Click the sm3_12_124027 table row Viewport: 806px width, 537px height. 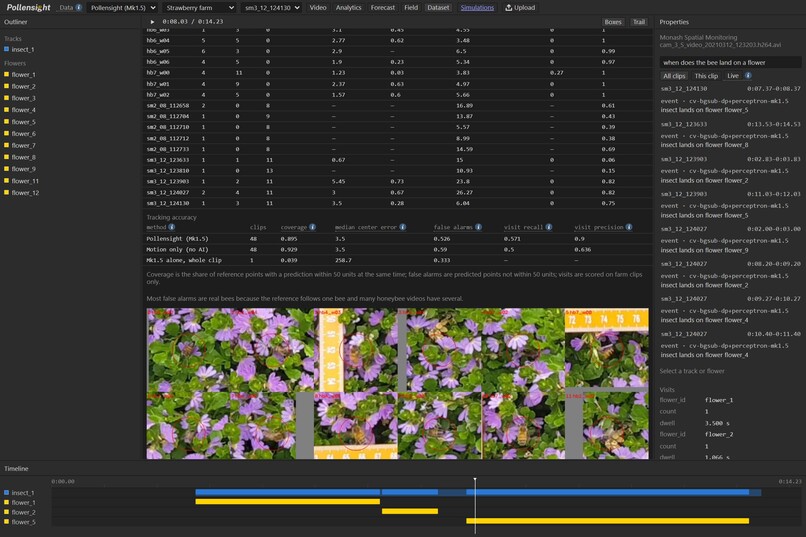pos(397,192)
